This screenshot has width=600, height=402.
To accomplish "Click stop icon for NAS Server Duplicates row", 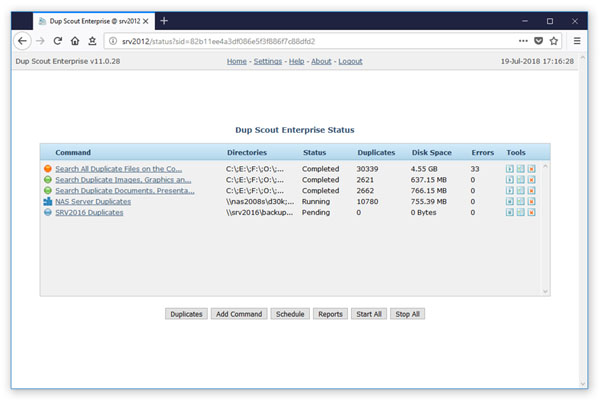I will 509,201.
